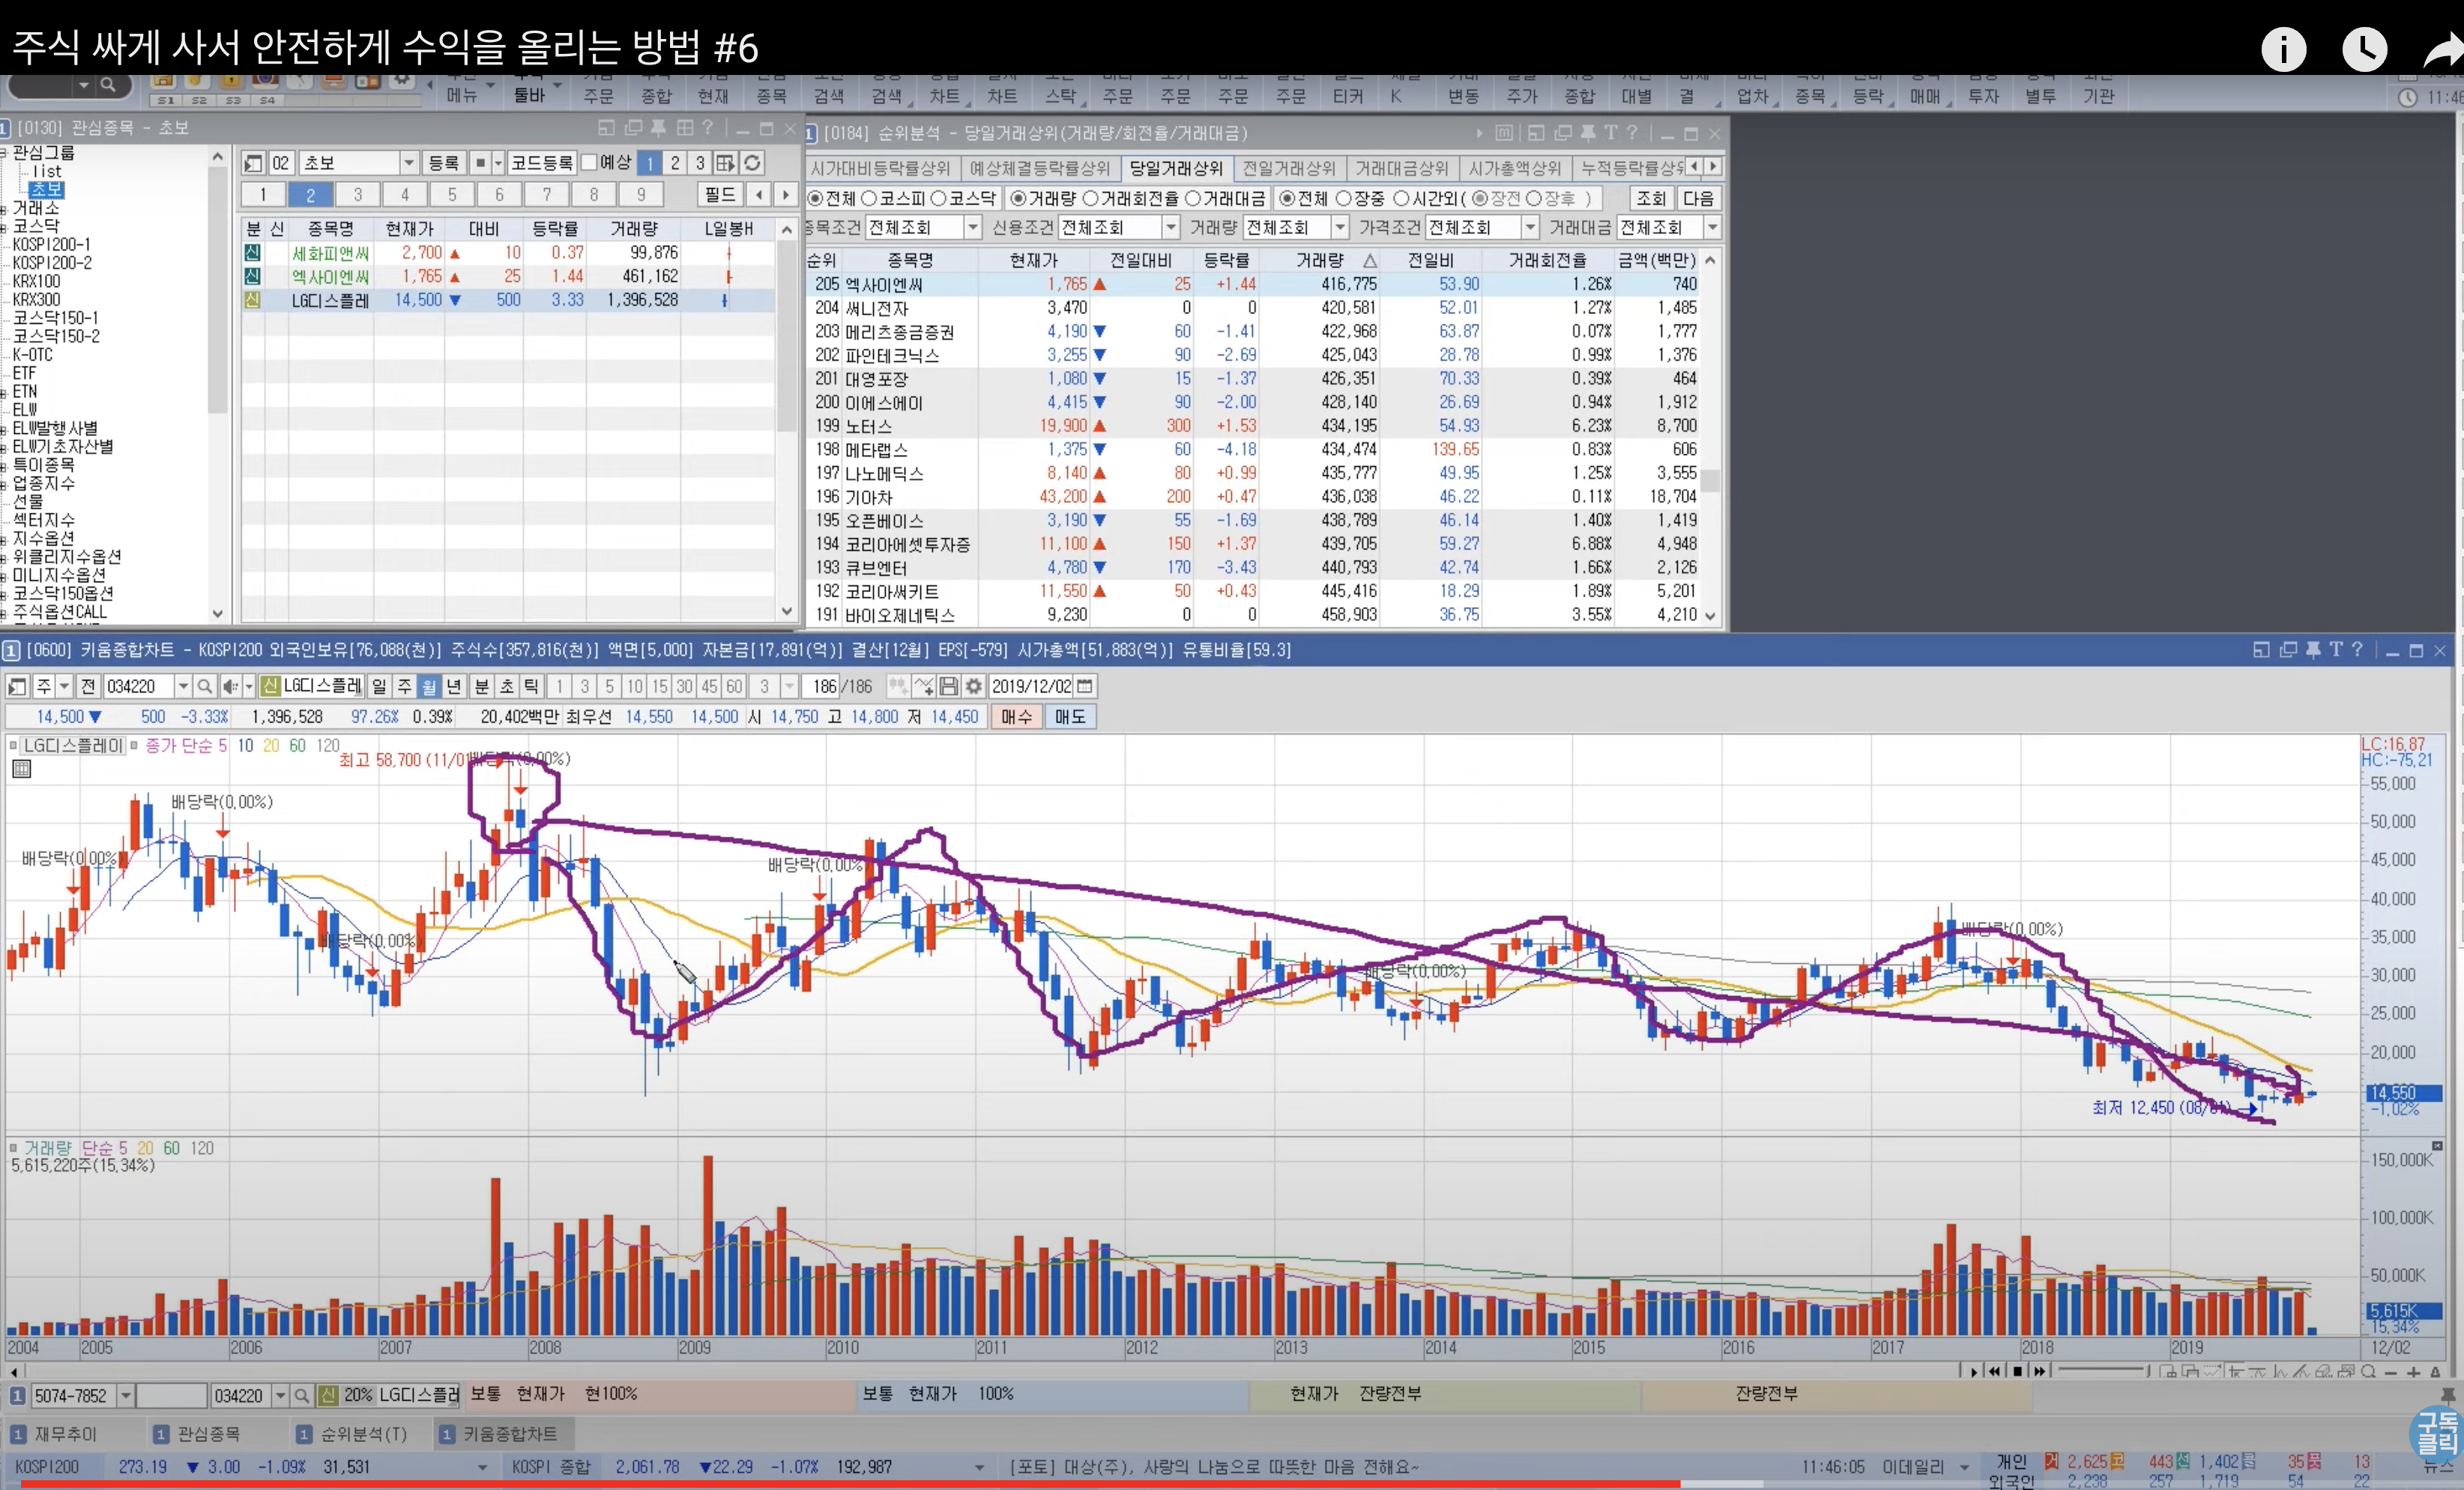Open the 초보 watchlist group dropdown
Viewport: 2464px width, 1490px height.
pyautogui.click(x=408, y=163)
